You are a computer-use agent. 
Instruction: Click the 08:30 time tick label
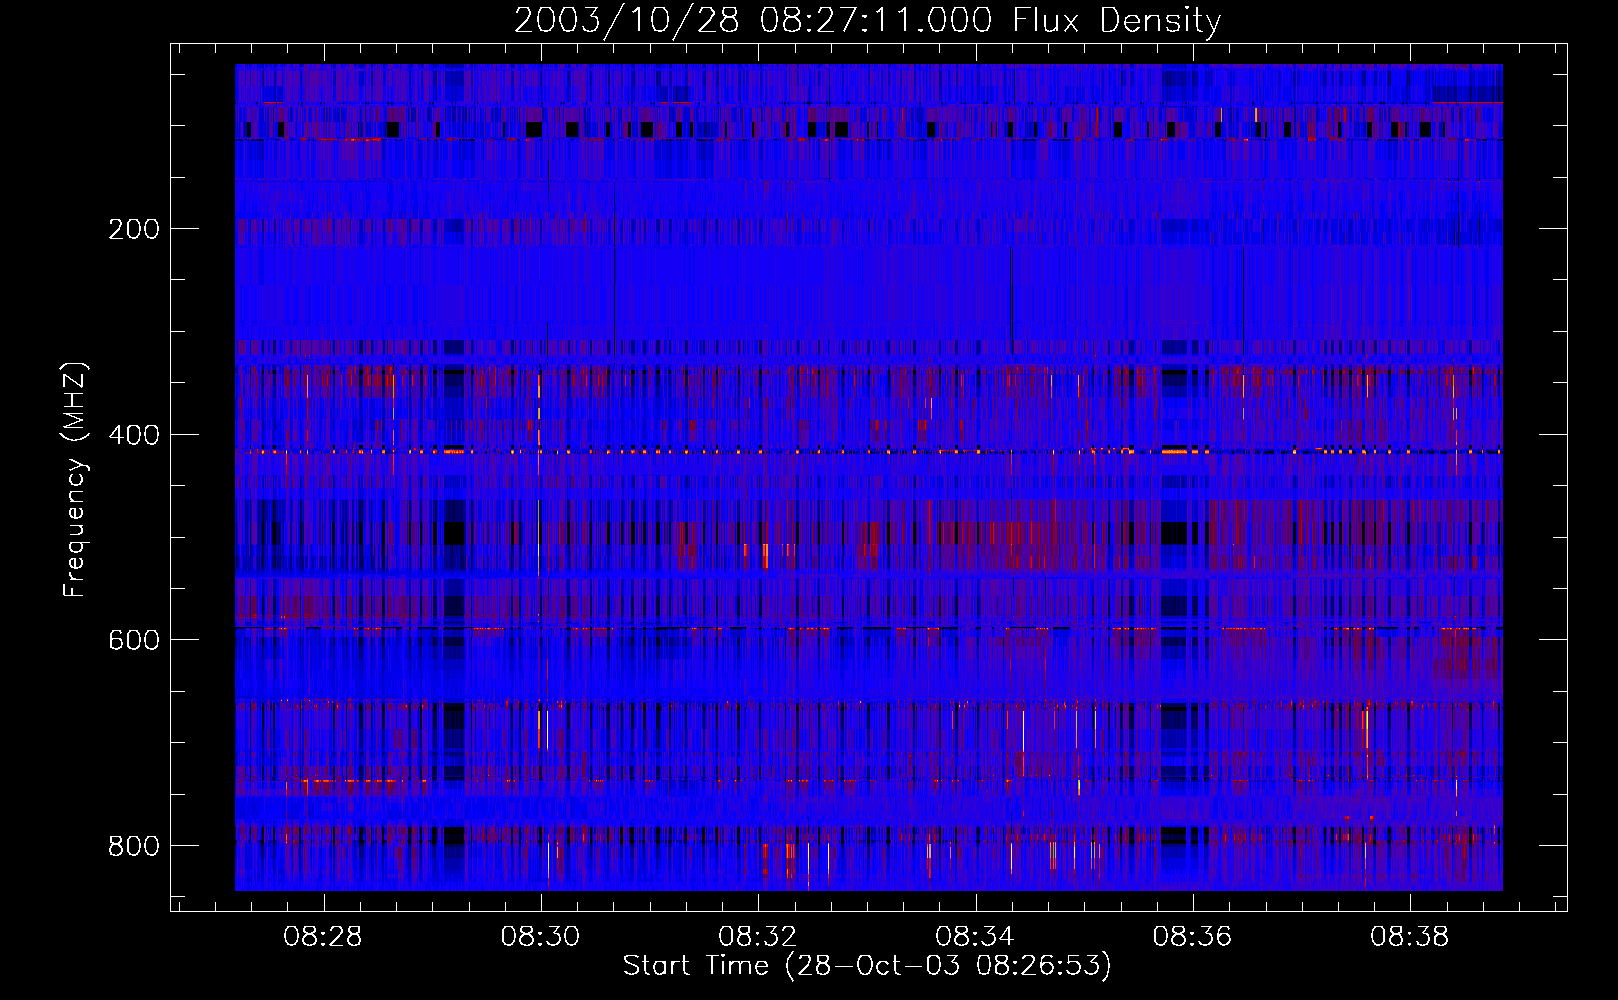pos(540,937)
